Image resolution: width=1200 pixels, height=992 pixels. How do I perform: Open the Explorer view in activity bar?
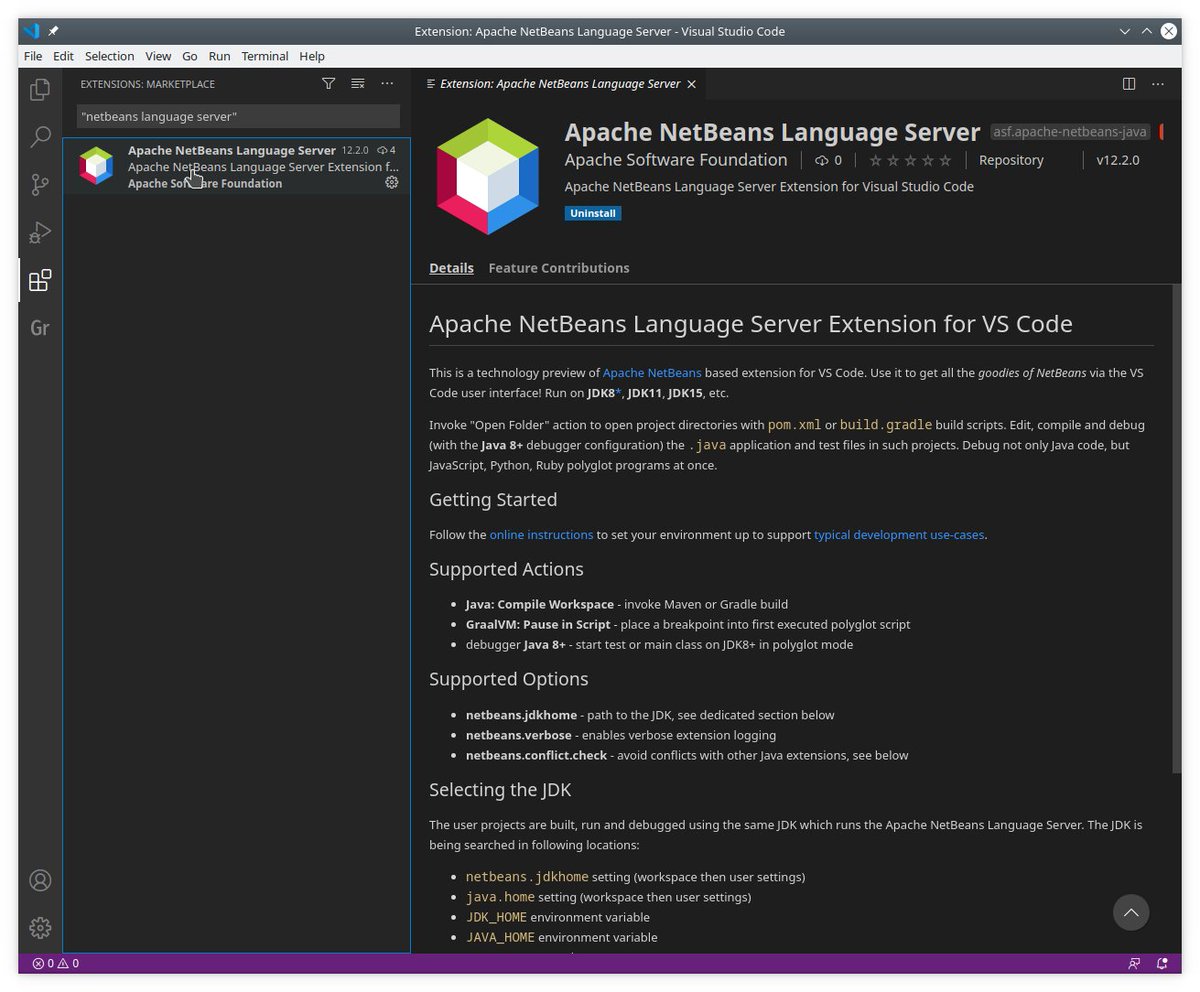pos(40,89)
